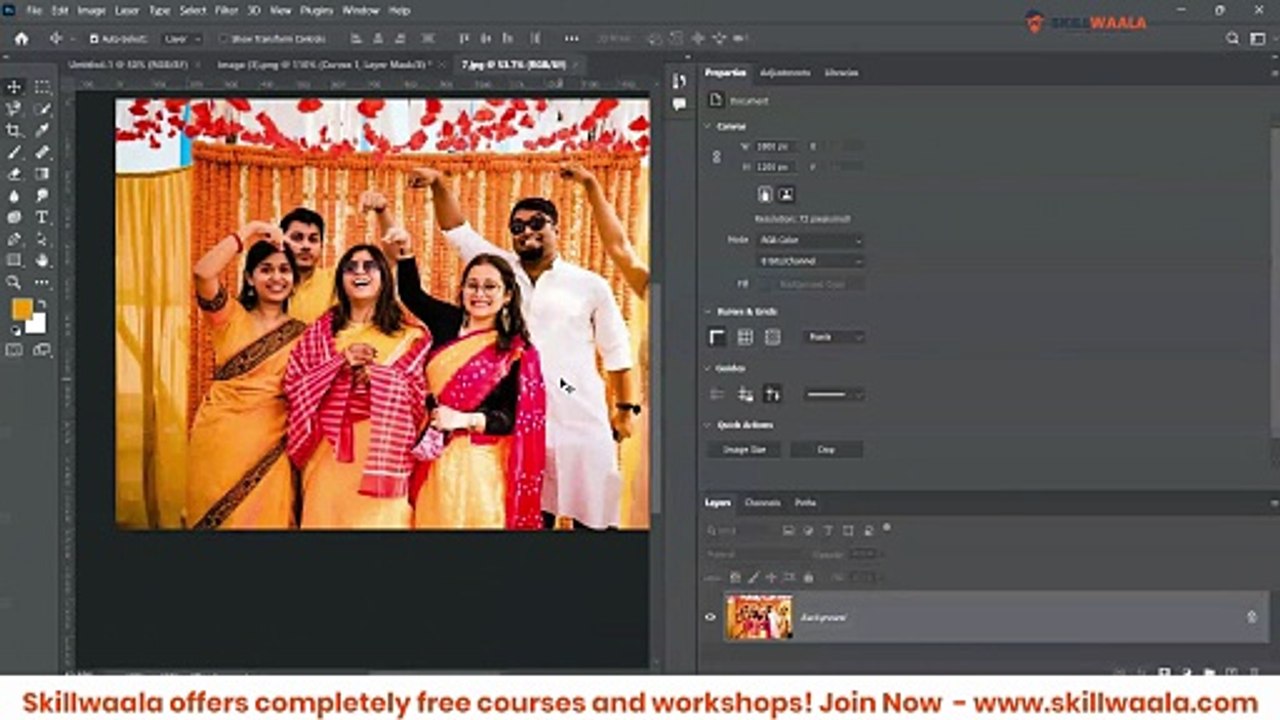Choose the Rectangular Marquee tool
The image size is (1280, 720).
pyautogui.click(x=42, y=87)
